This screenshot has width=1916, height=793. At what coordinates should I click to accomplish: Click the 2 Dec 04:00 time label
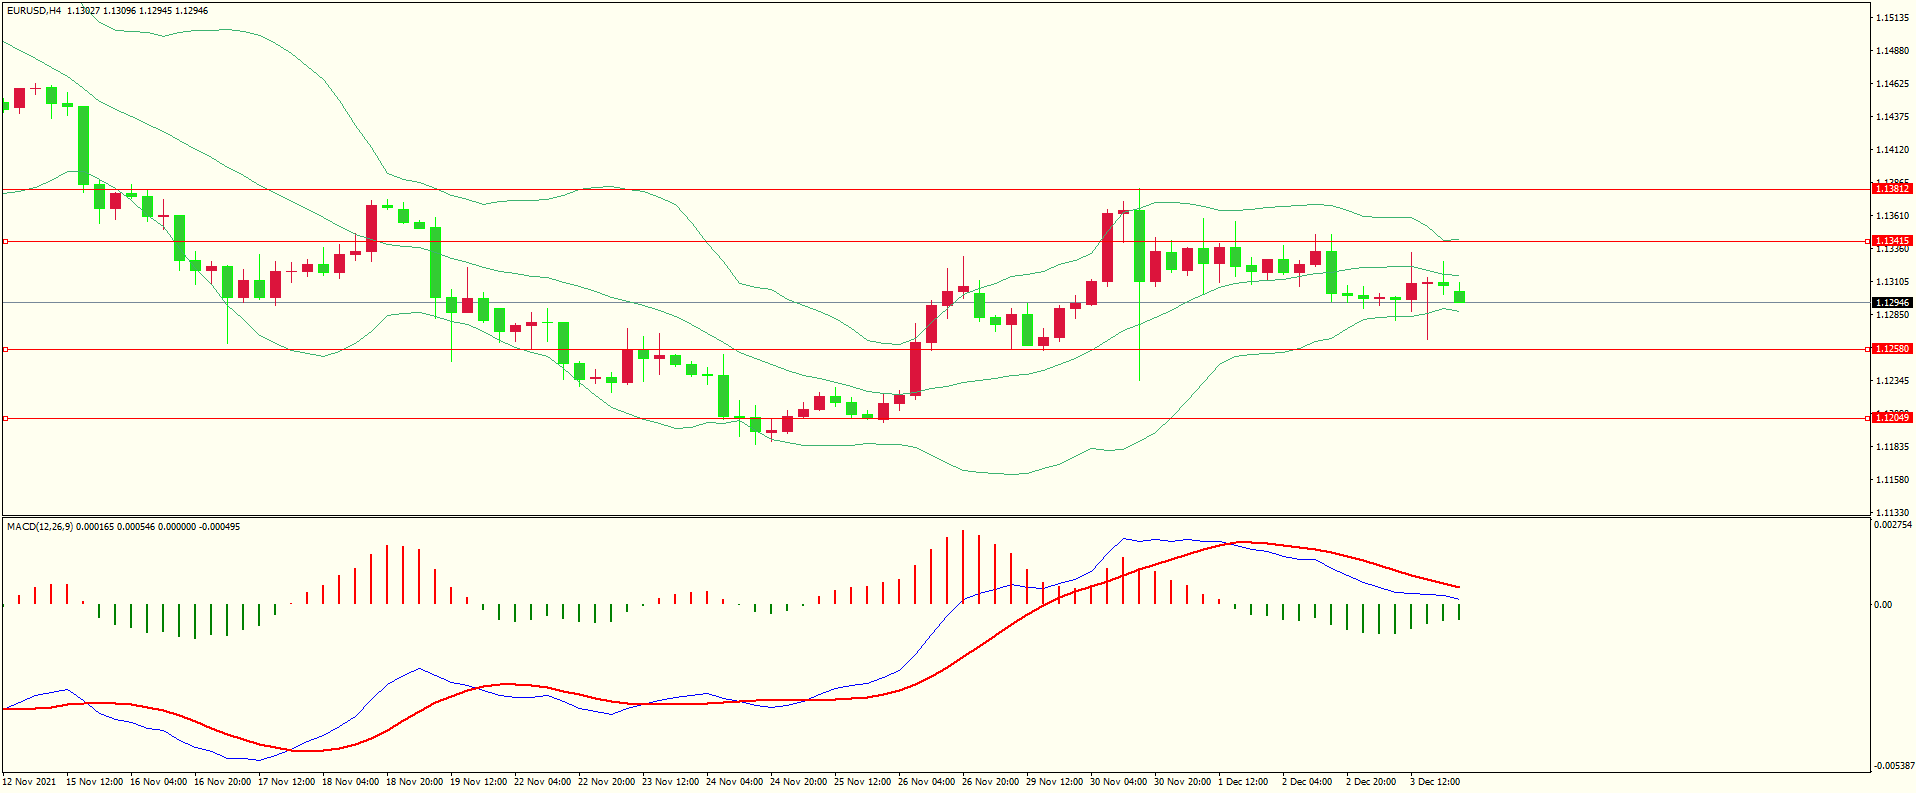point(1307,782)
